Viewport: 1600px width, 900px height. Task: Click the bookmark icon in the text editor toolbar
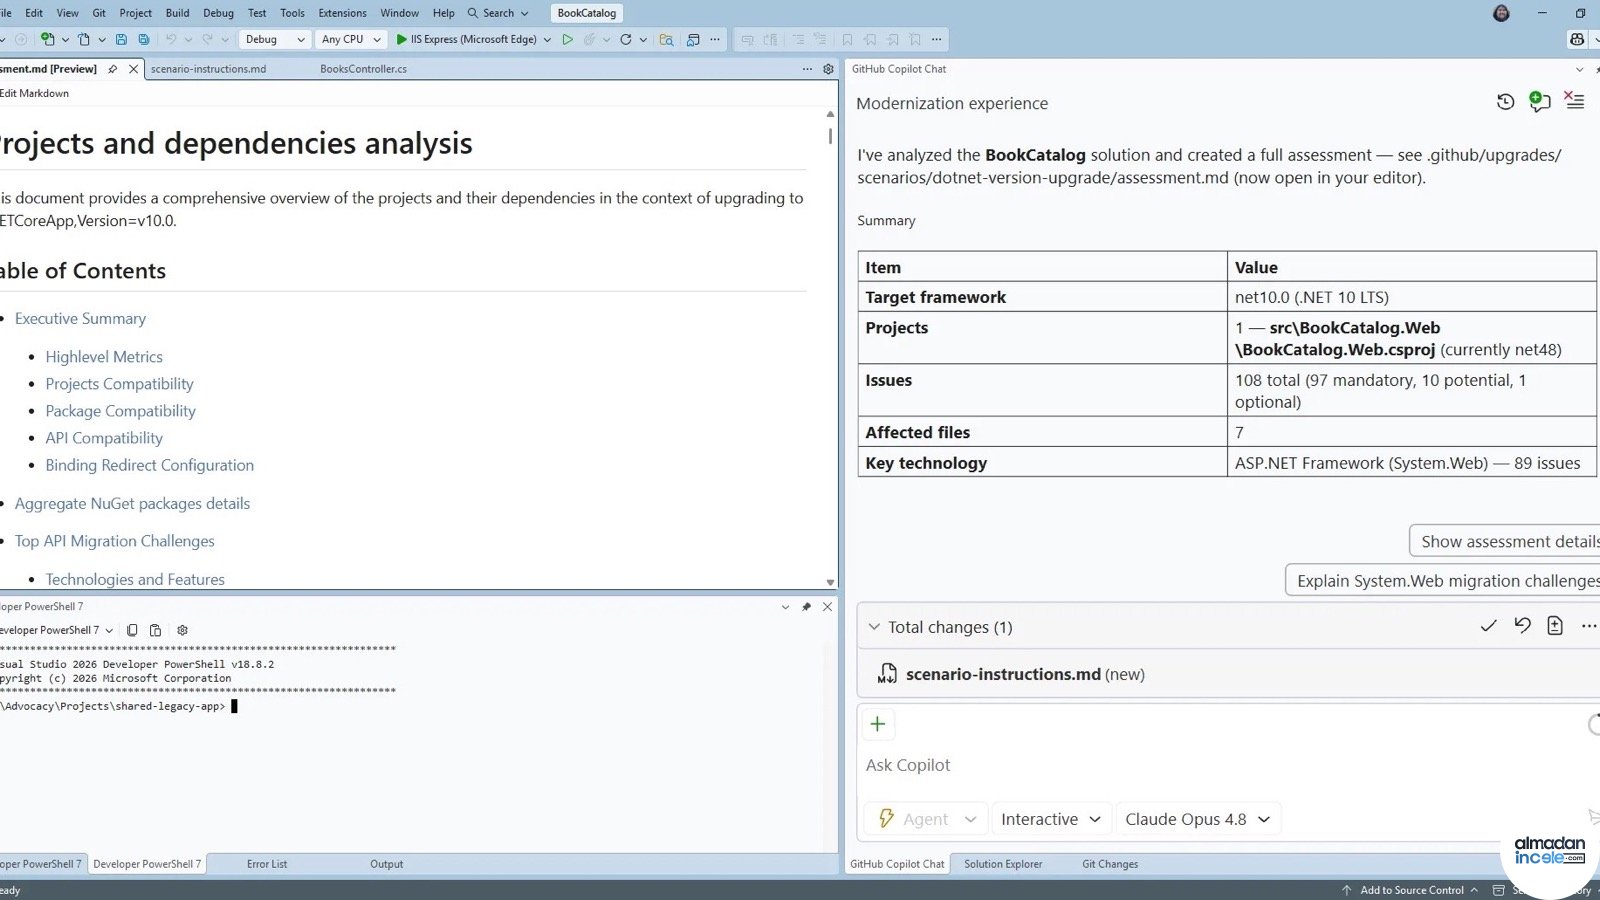pos(847,39)
